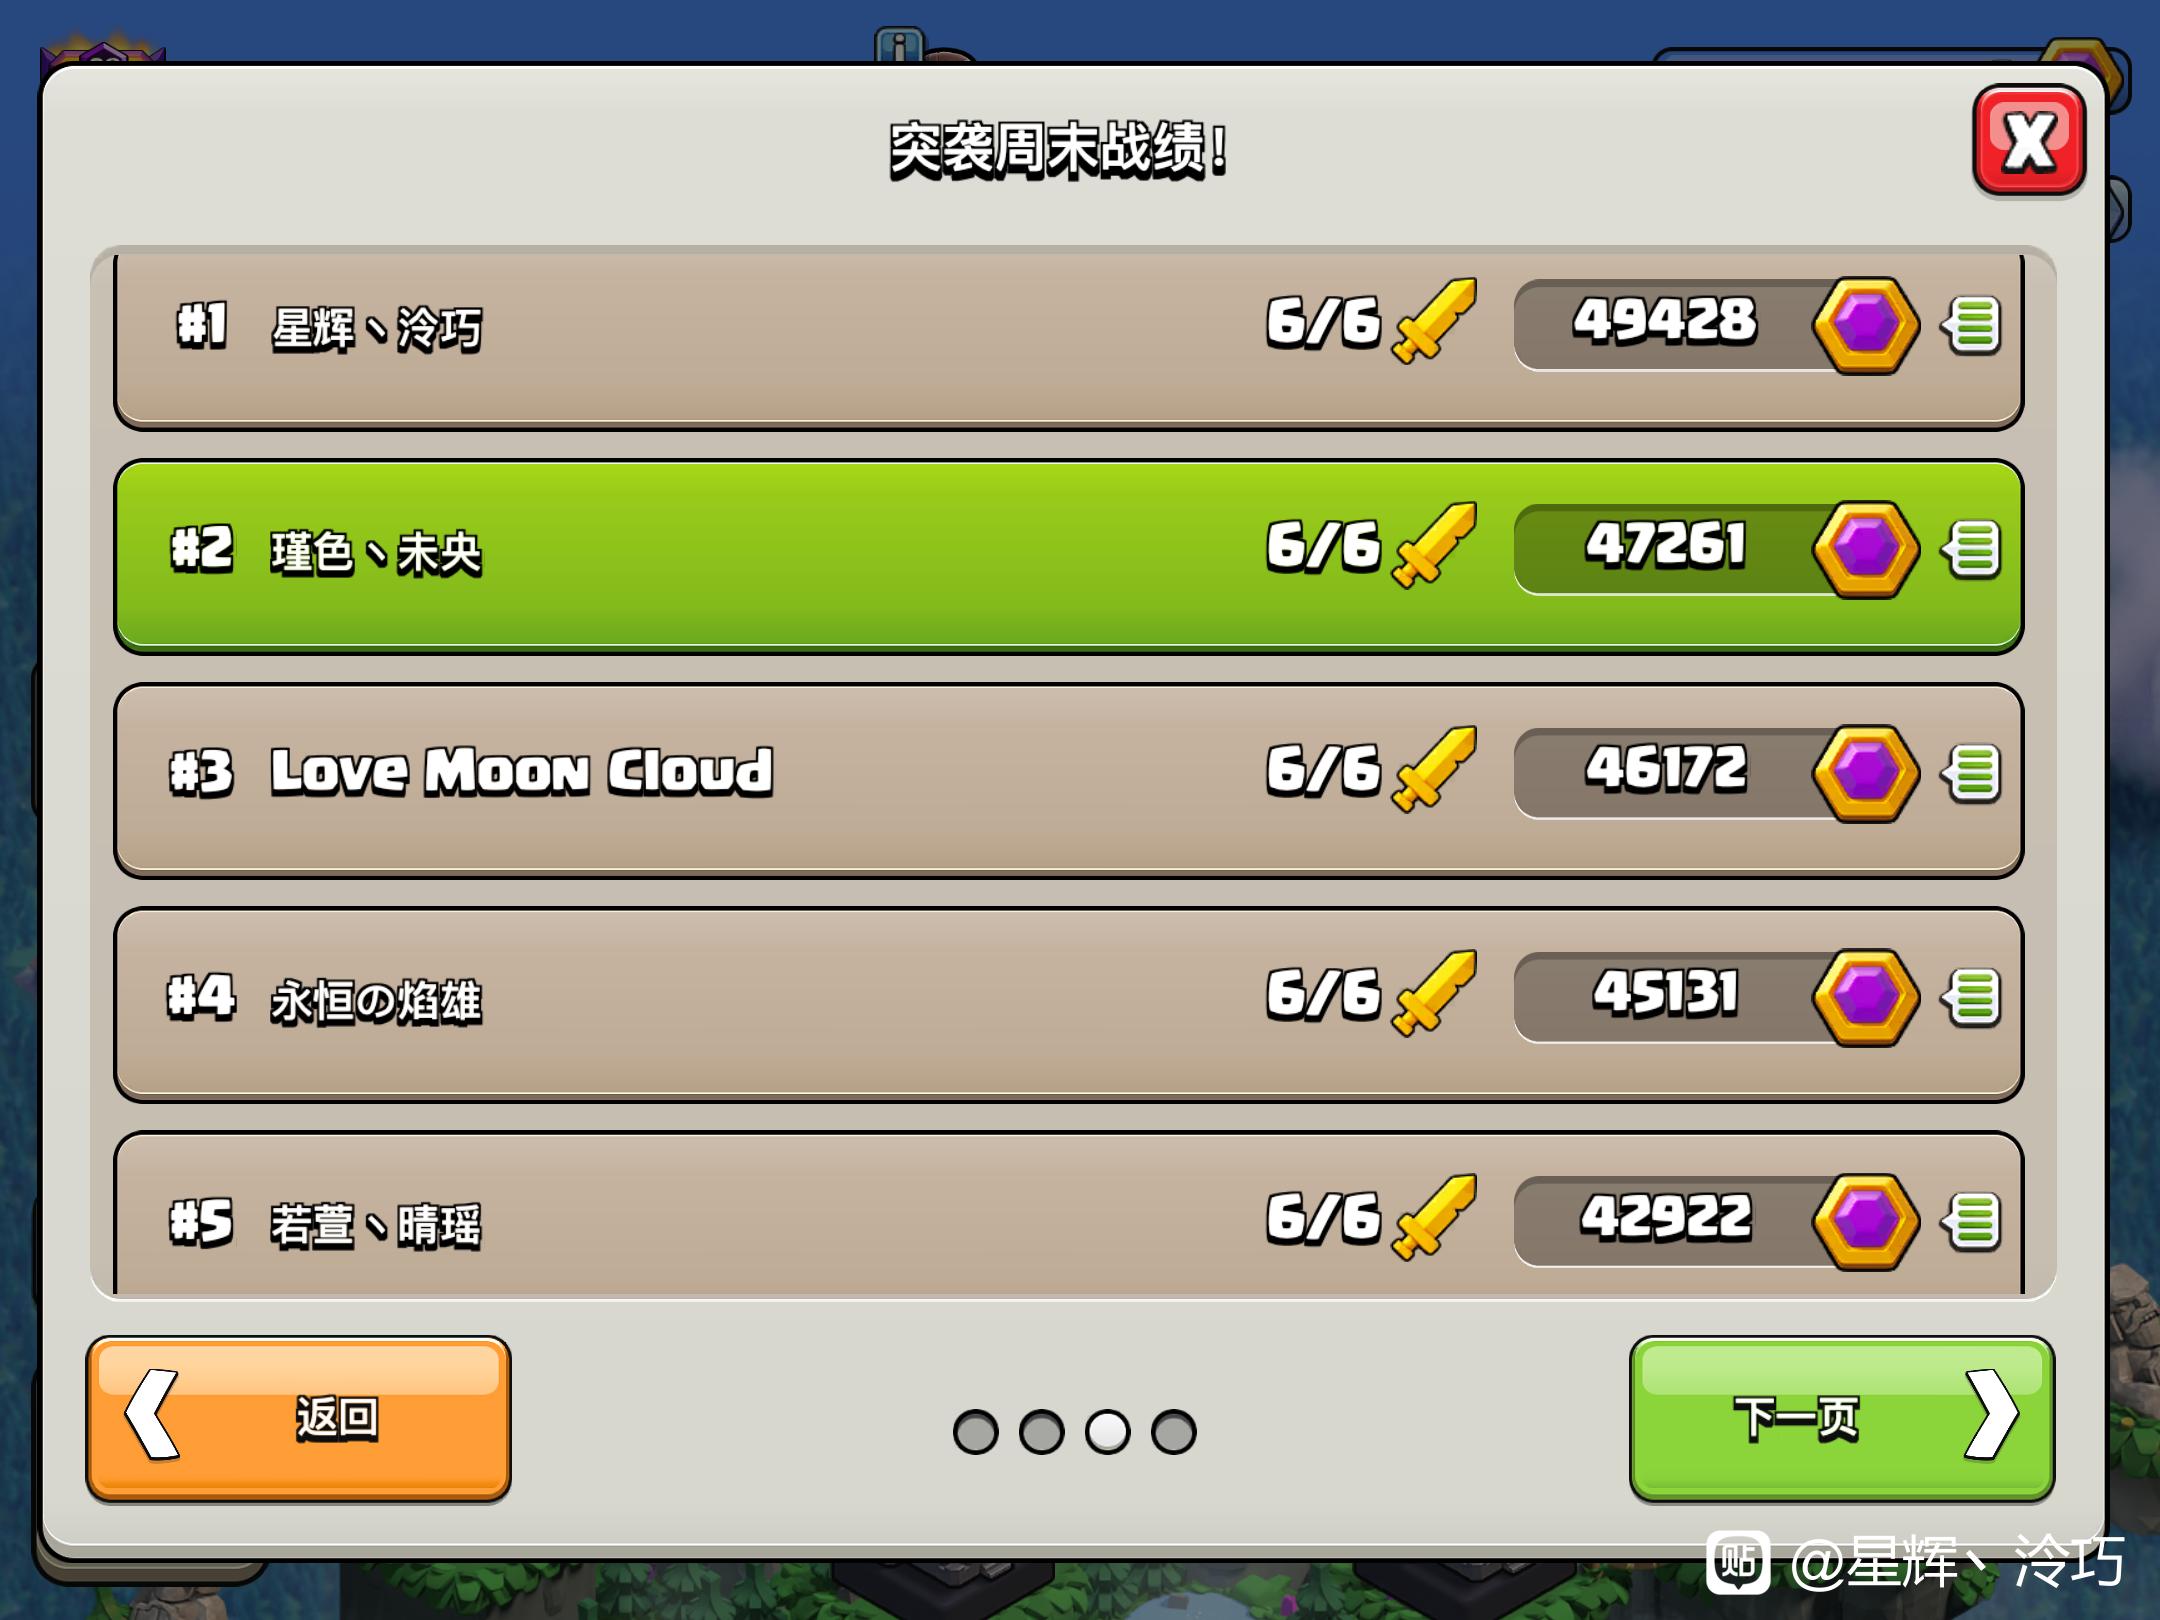Go to next page with 下一页 button
This screenshot has height=1620, width=2160.
[1842, 1419]
